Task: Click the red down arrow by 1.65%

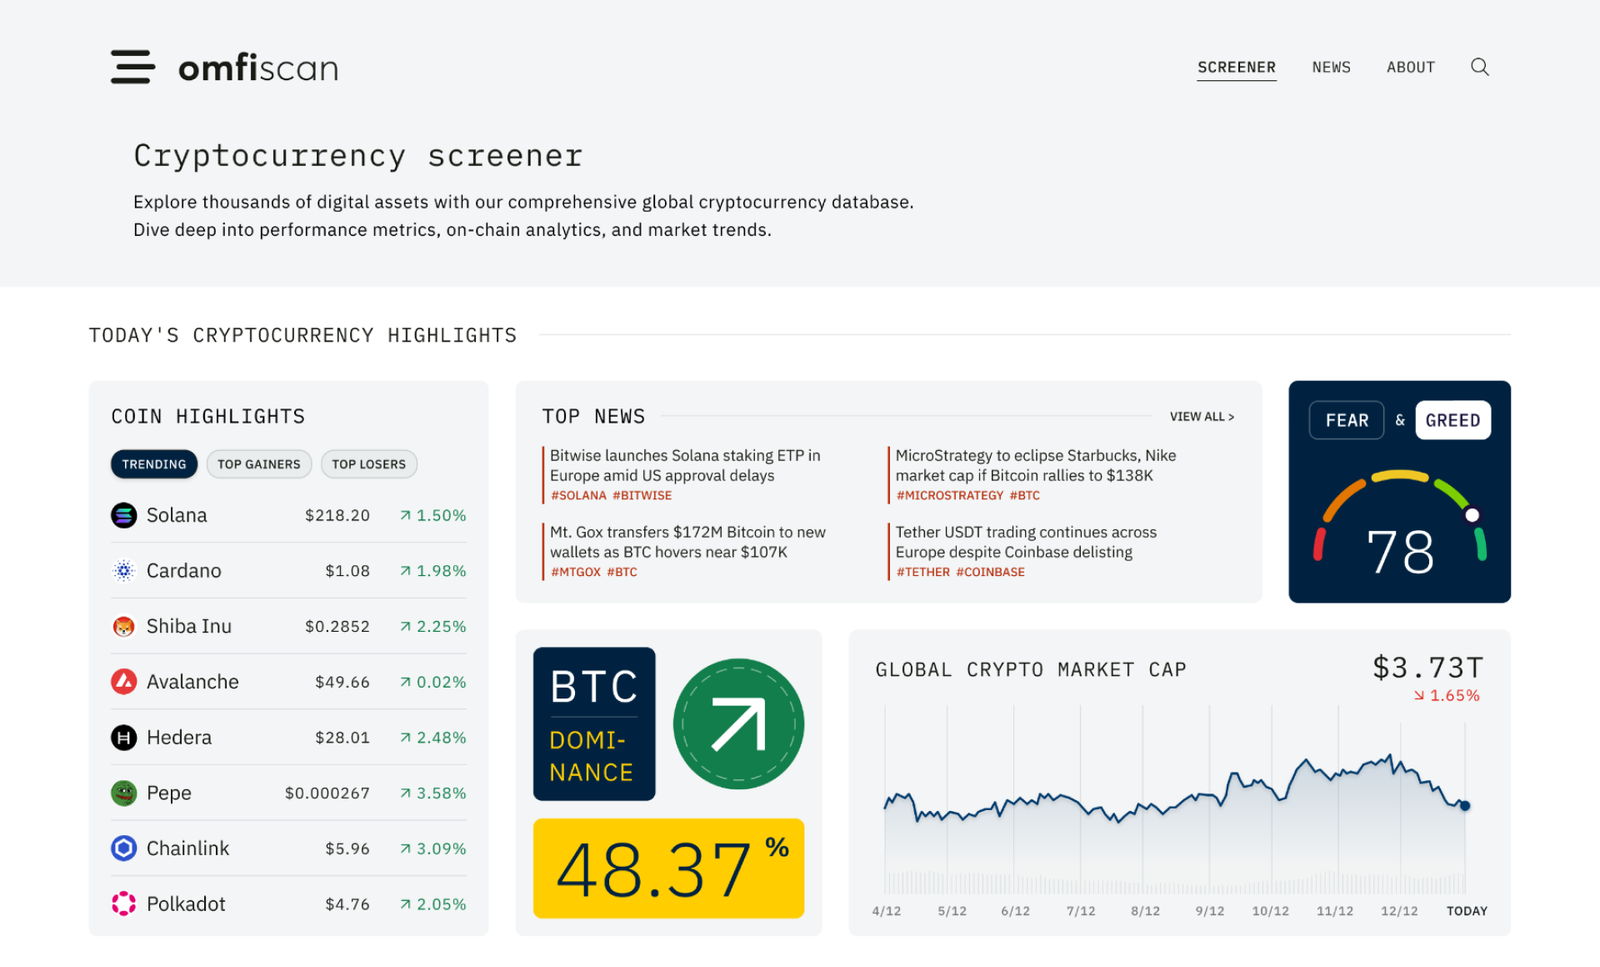Action: coord(1419,696)
